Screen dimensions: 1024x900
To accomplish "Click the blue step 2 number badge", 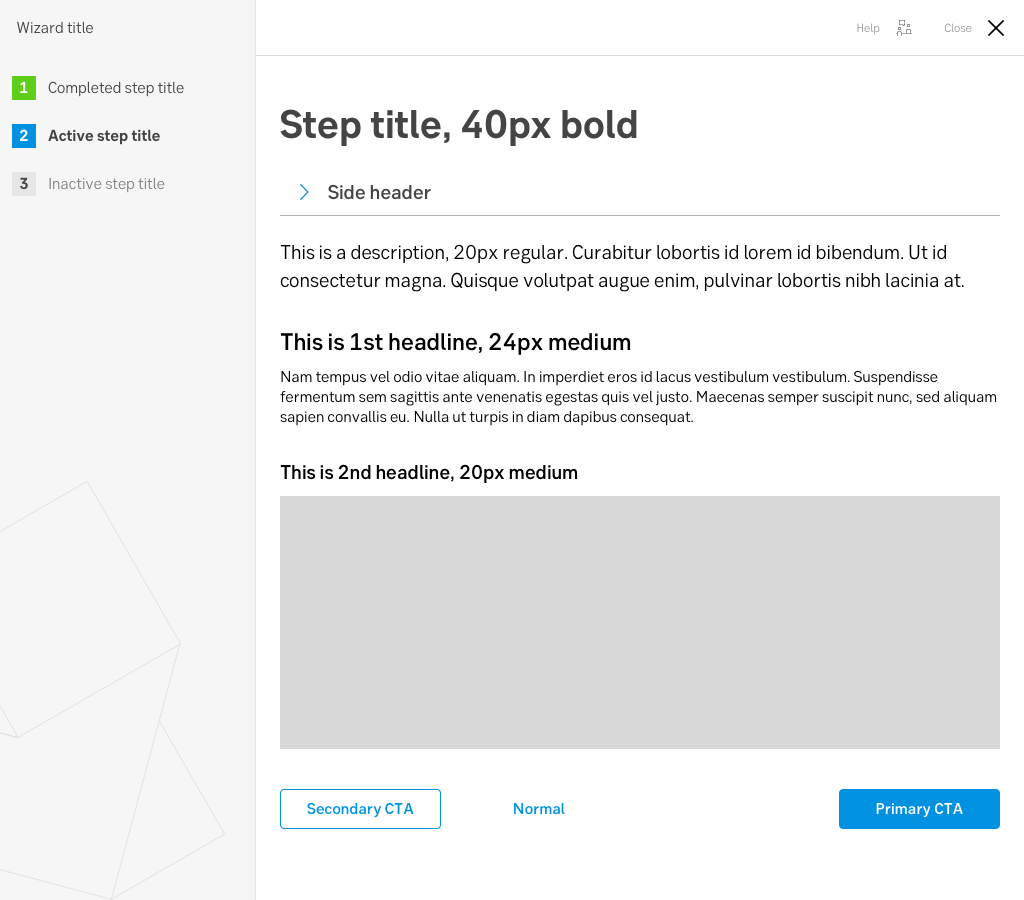I will tap(24, 136).
